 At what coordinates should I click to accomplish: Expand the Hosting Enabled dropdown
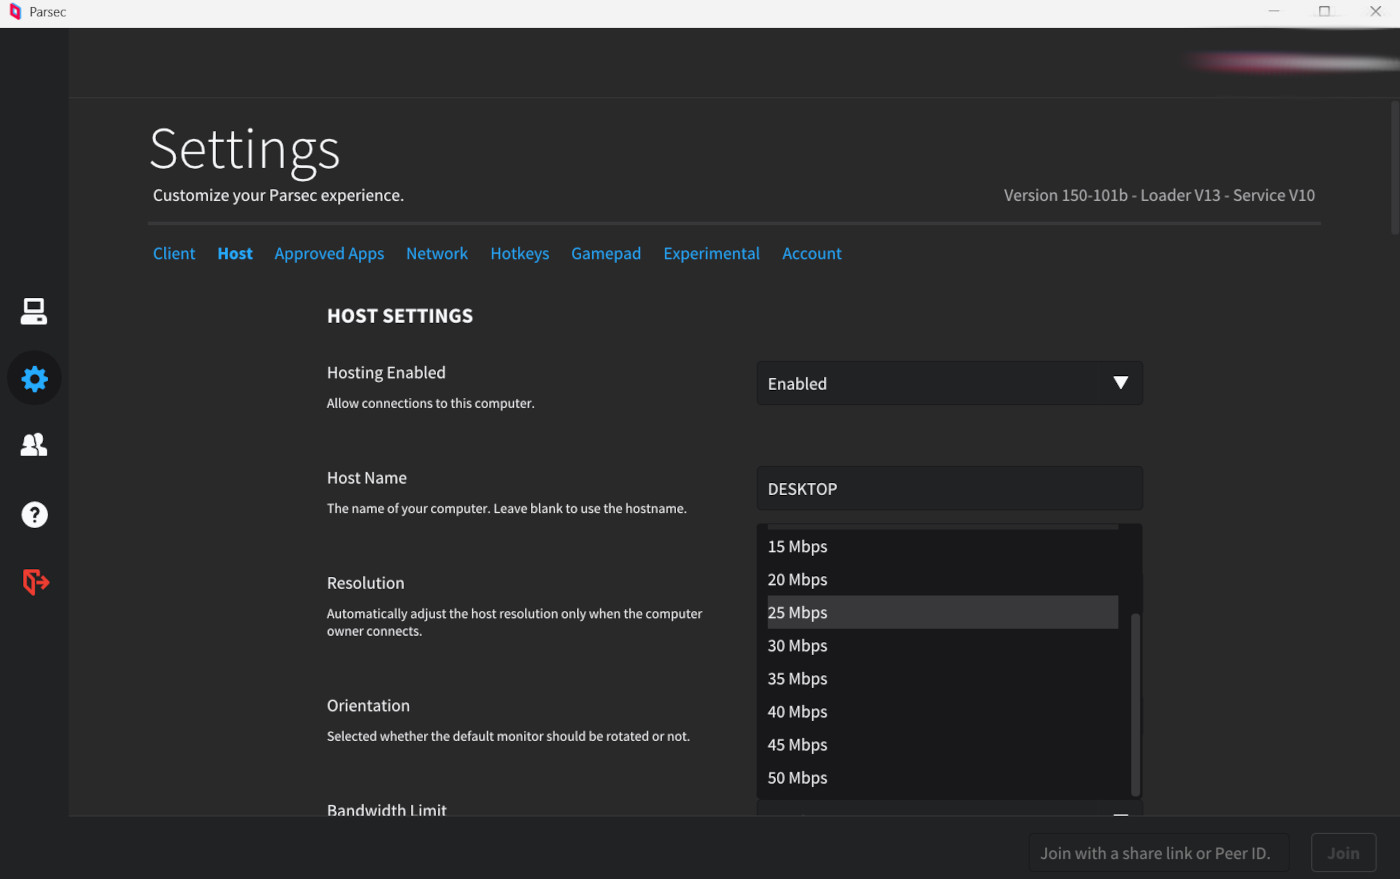point(948,384)
